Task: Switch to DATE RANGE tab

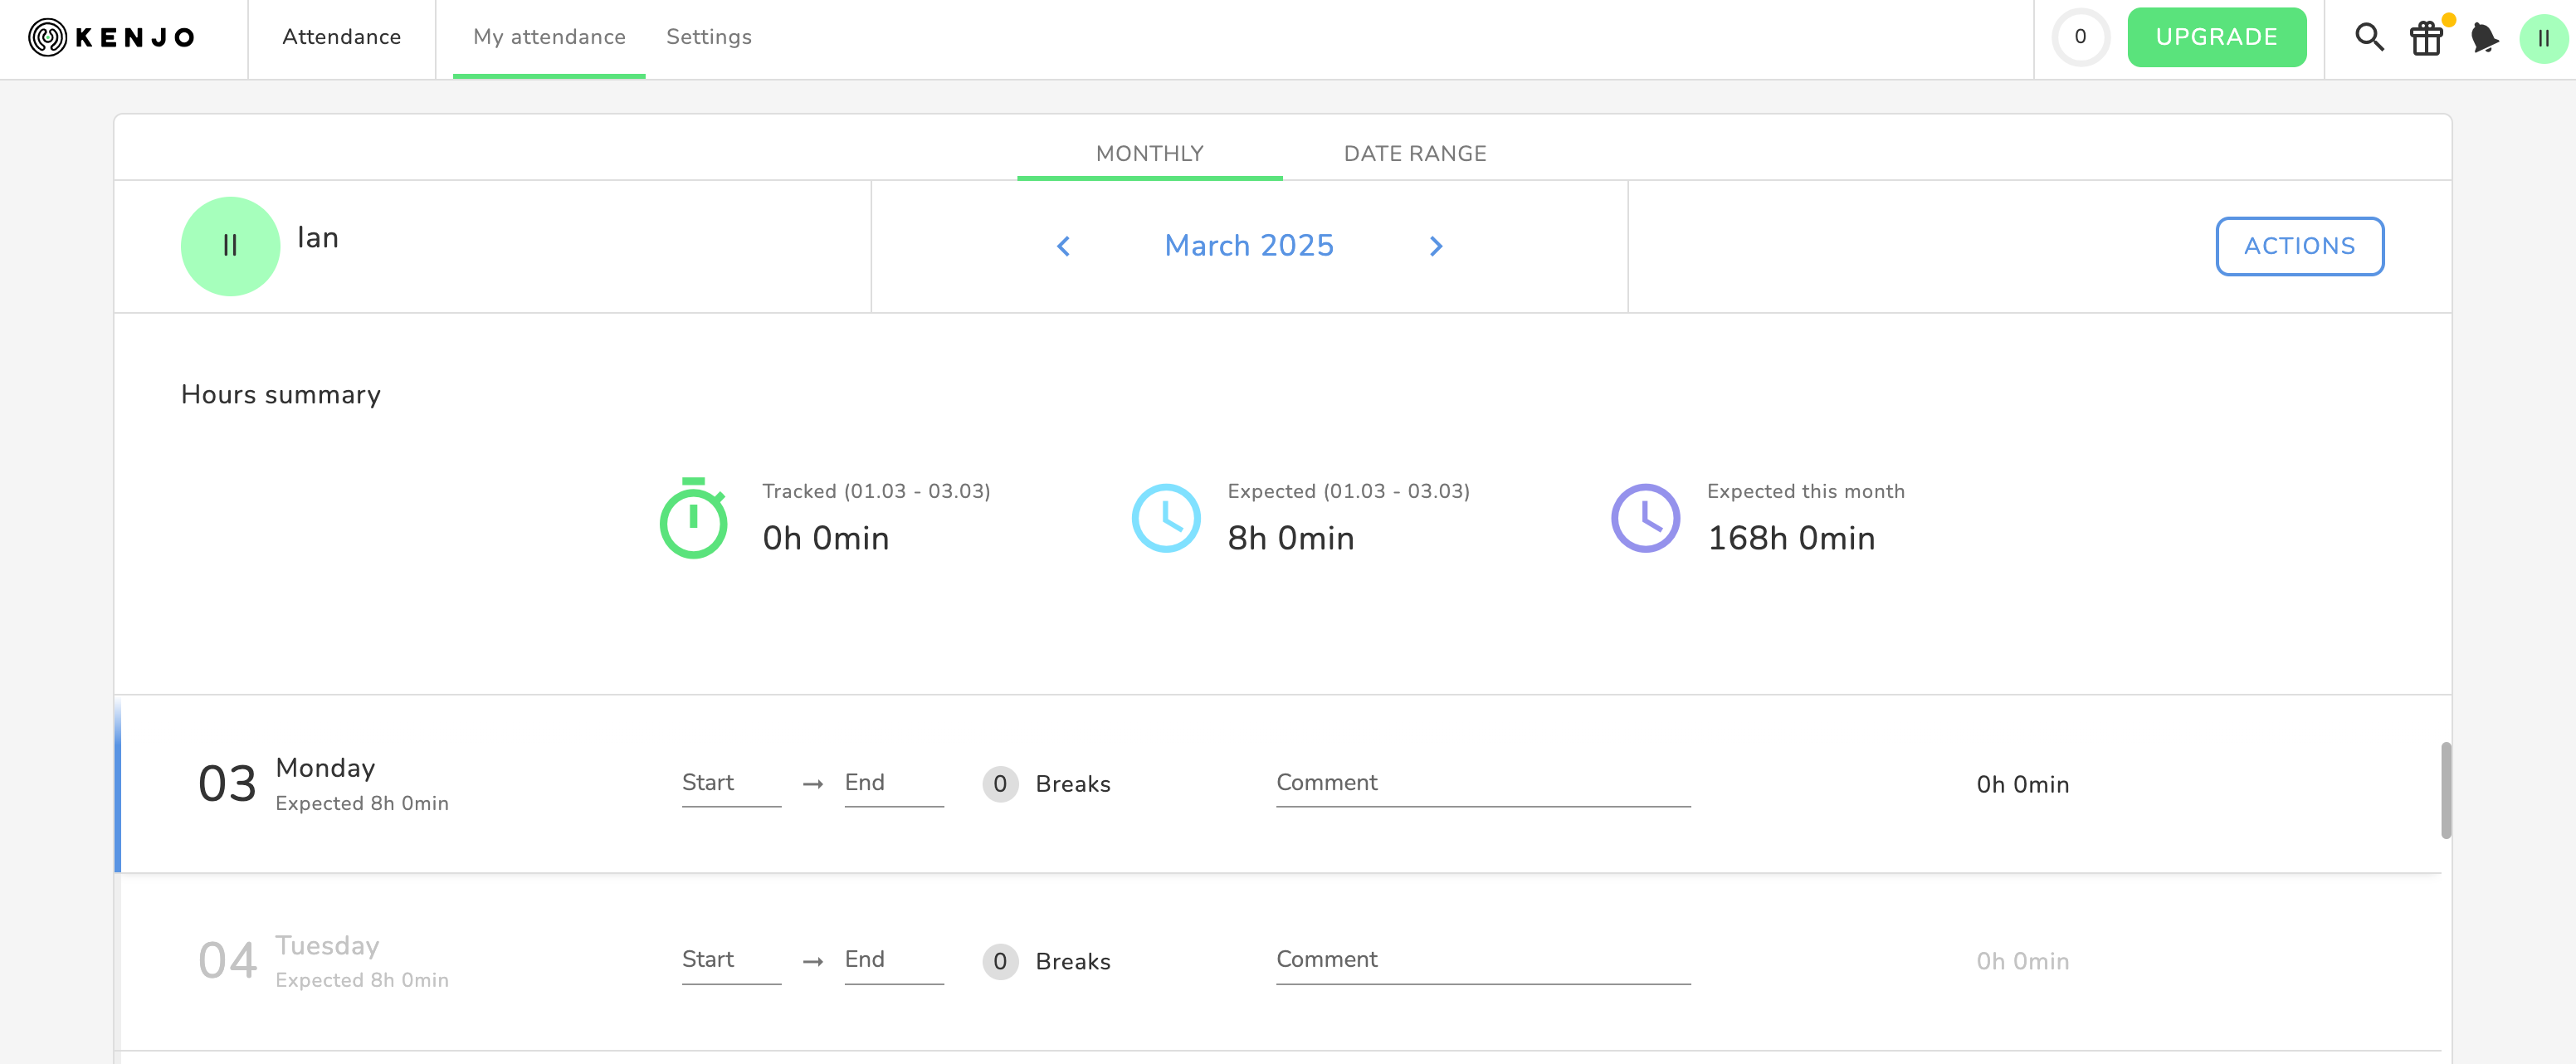Action: [1414, 154]
